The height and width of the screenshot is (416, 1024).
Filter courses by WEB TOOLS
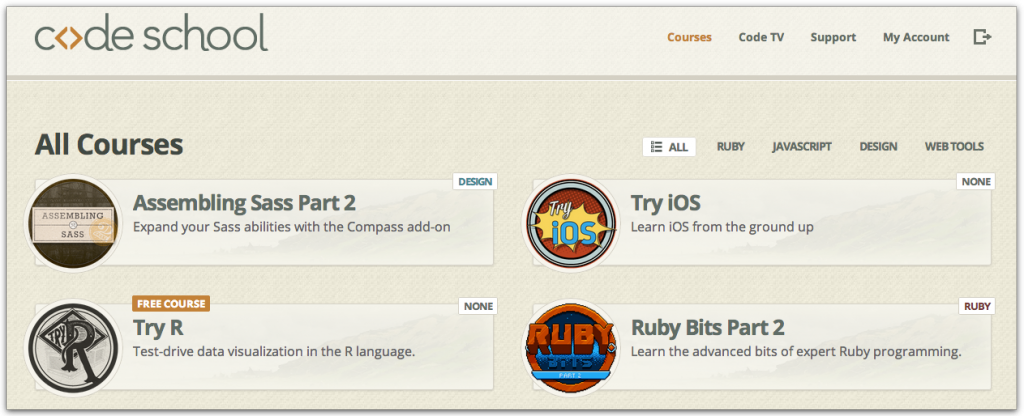coord(954,147)
